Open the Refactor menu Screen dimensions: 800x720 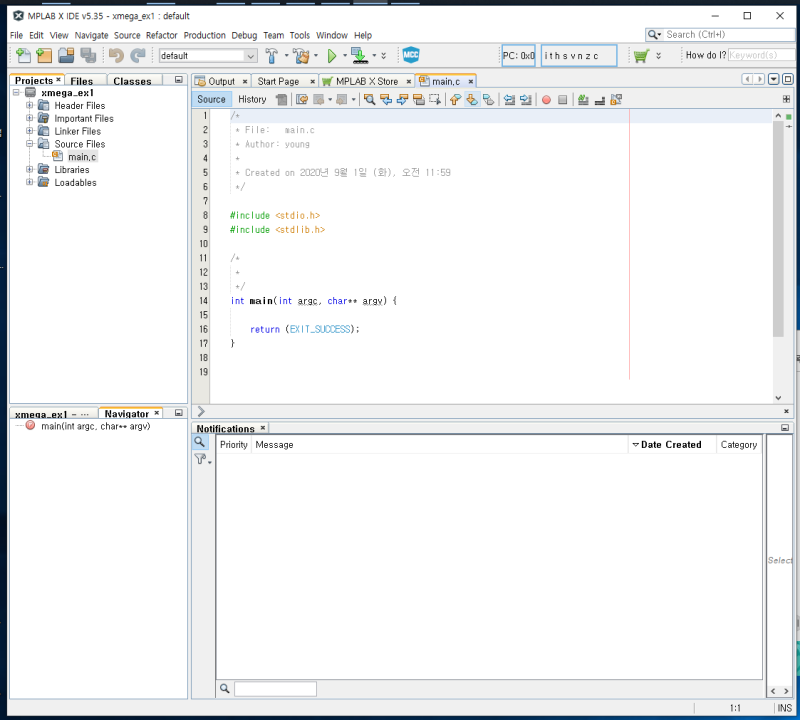click(161, 35)
